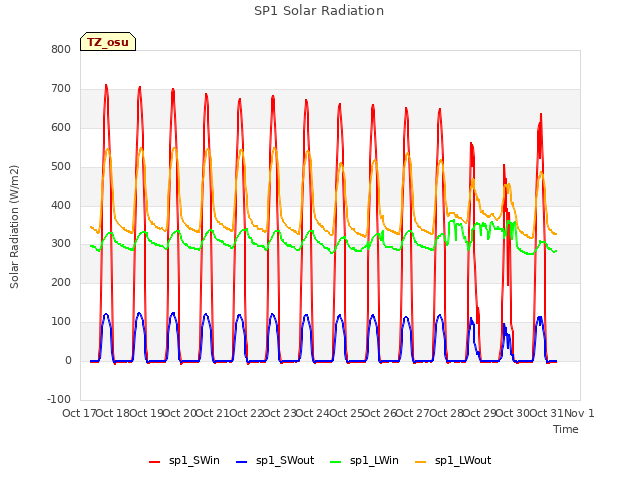Image resolution: width=640 pixels, height=480 pixels.
Task: Click the Oct 24 x-axis tick label
Action: coord(313,413)
